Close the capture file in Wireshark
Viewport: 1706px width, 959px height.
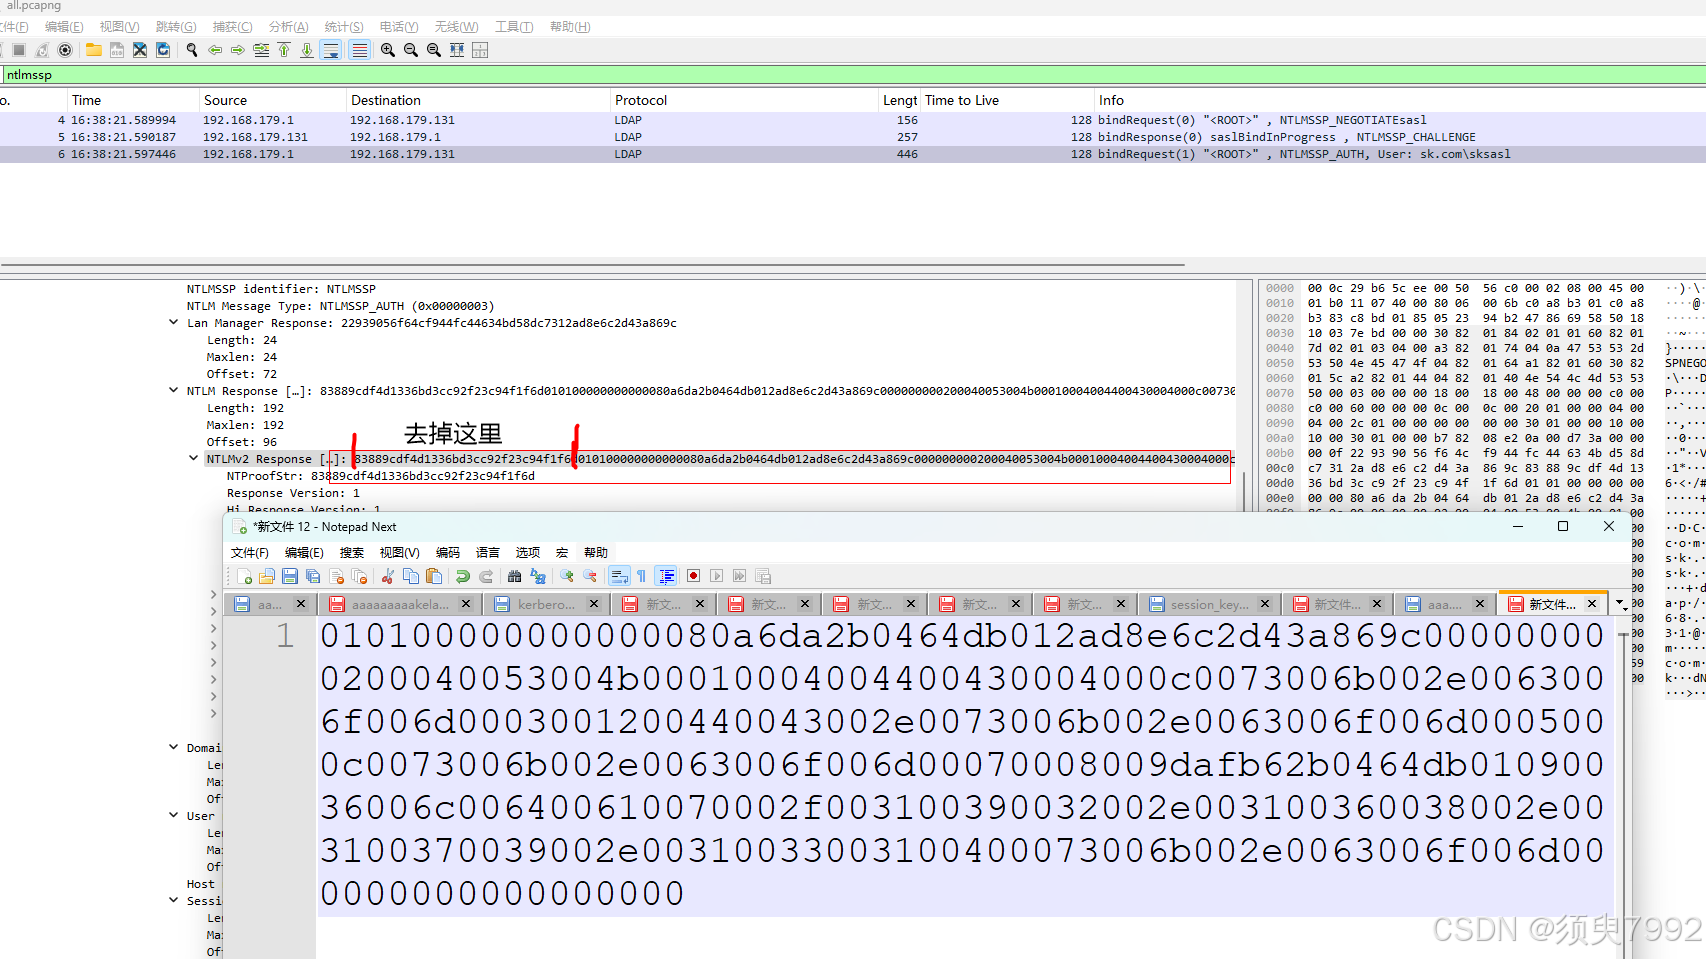(x=140, y=50)
